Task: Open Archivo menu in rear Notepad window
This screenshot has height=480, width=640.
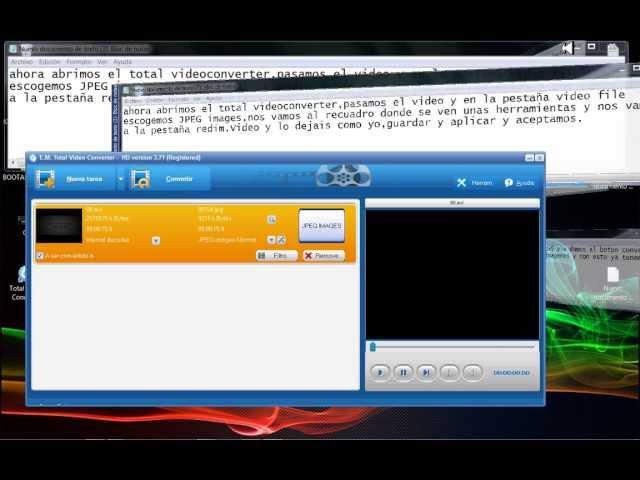Action: [x=22, y=62]
